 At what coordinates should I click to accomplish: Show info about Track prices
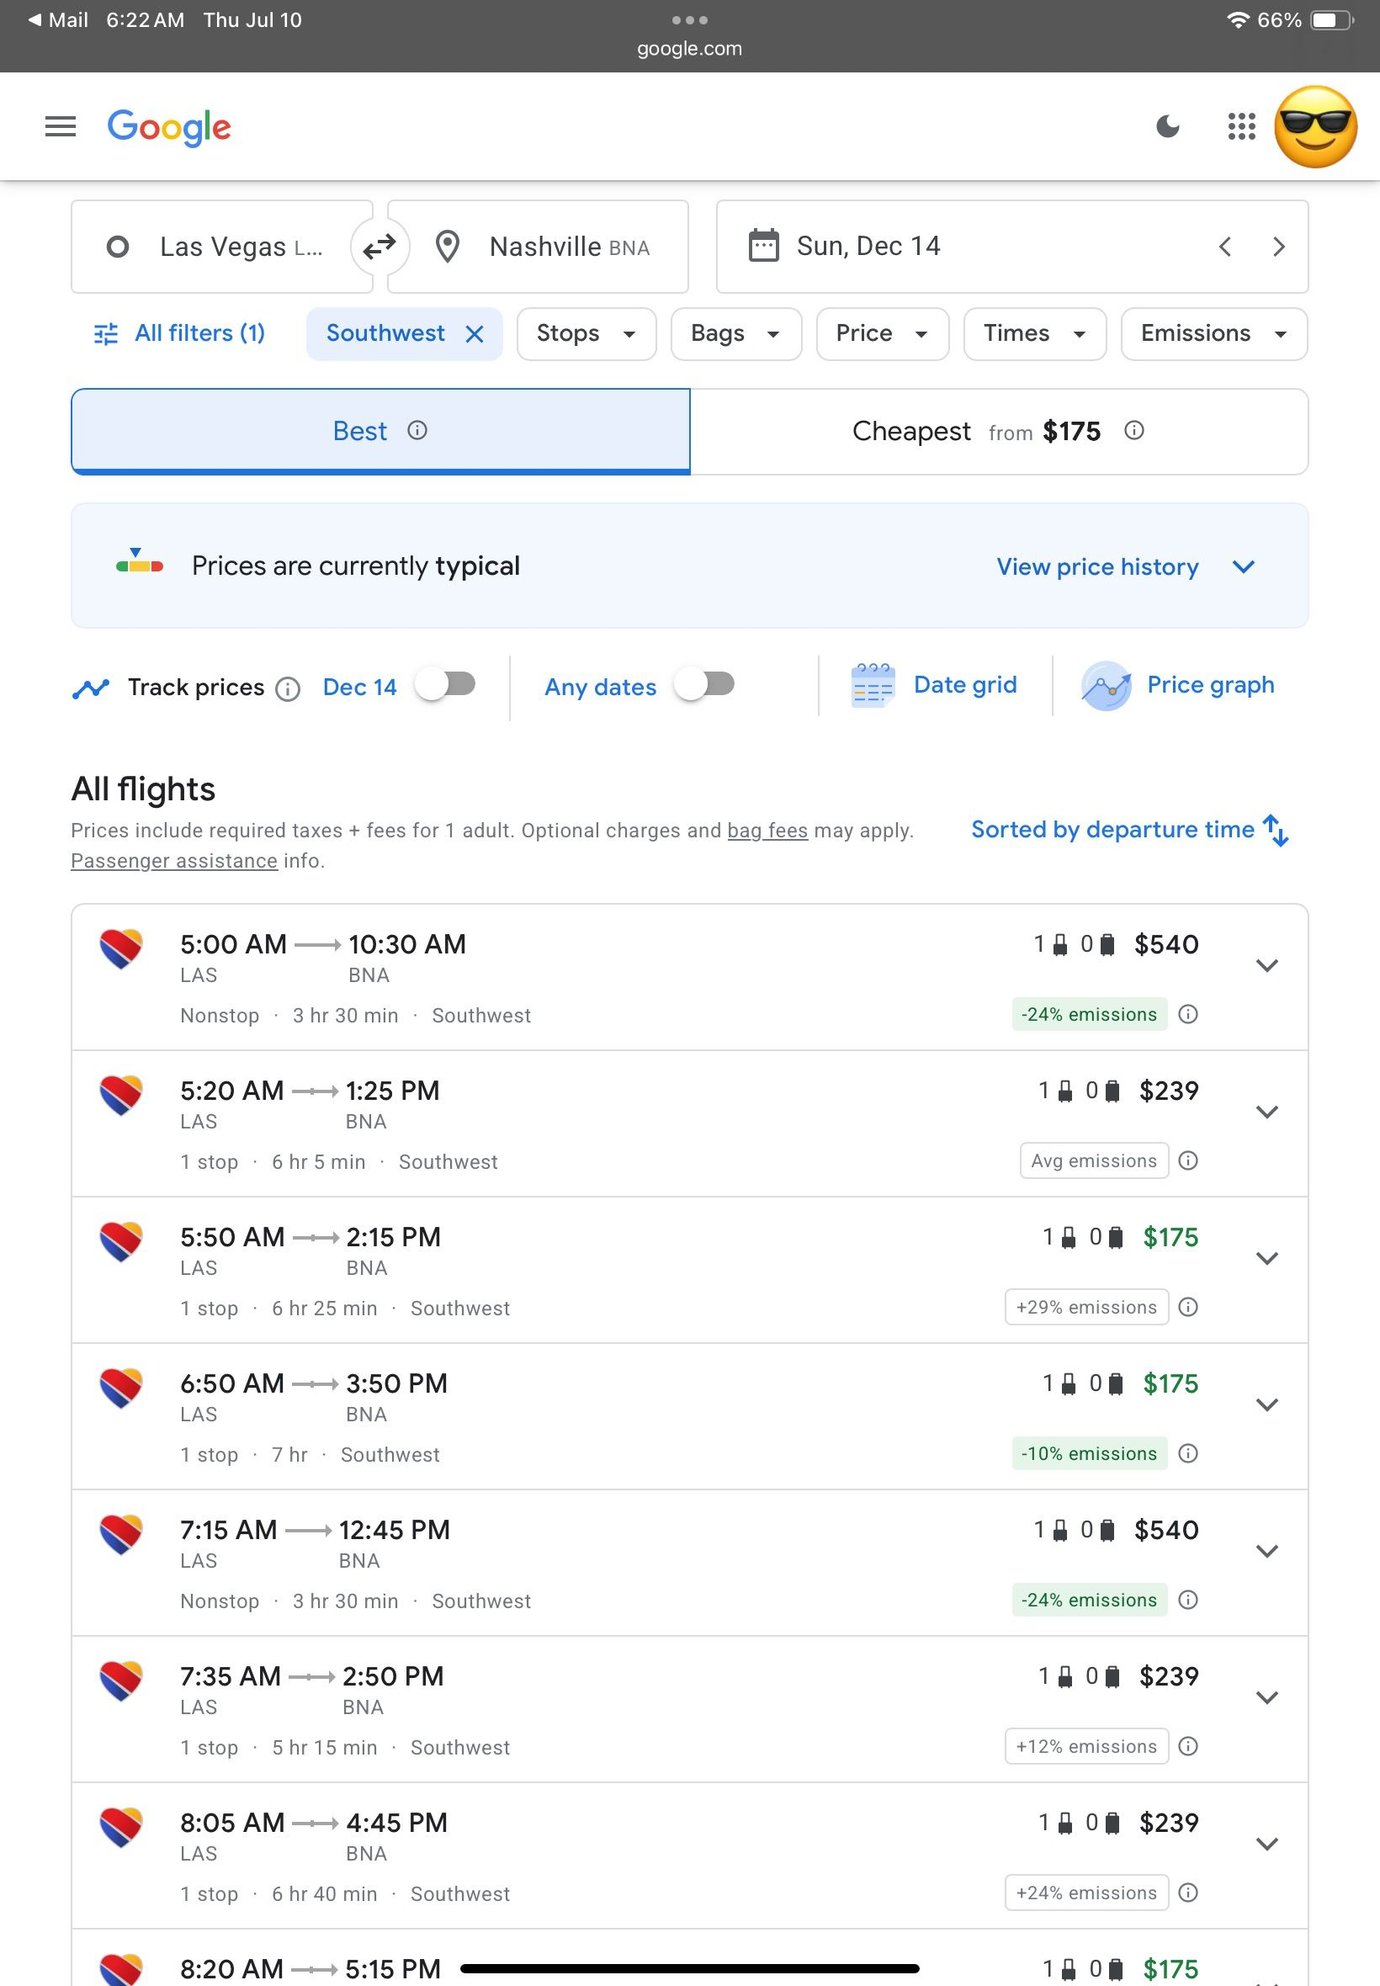click(288, 689)
